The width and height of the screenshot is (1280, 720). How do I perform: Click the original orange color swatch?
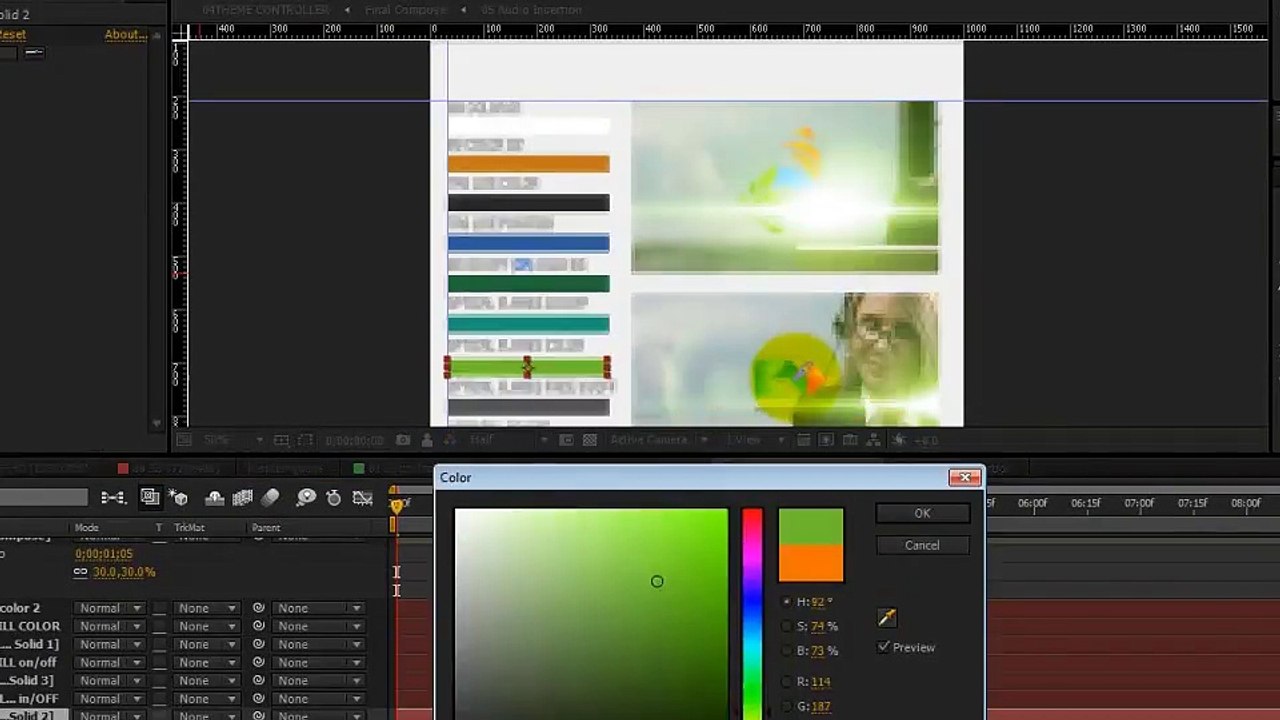[x=811, y=563]
